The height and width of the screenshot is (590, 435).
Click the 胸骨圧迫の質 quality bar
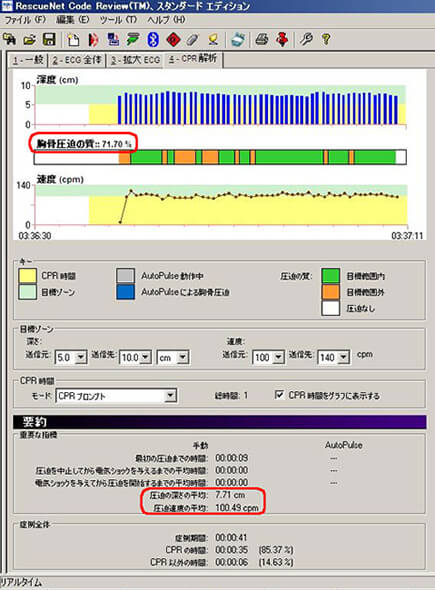click(220, 157)
